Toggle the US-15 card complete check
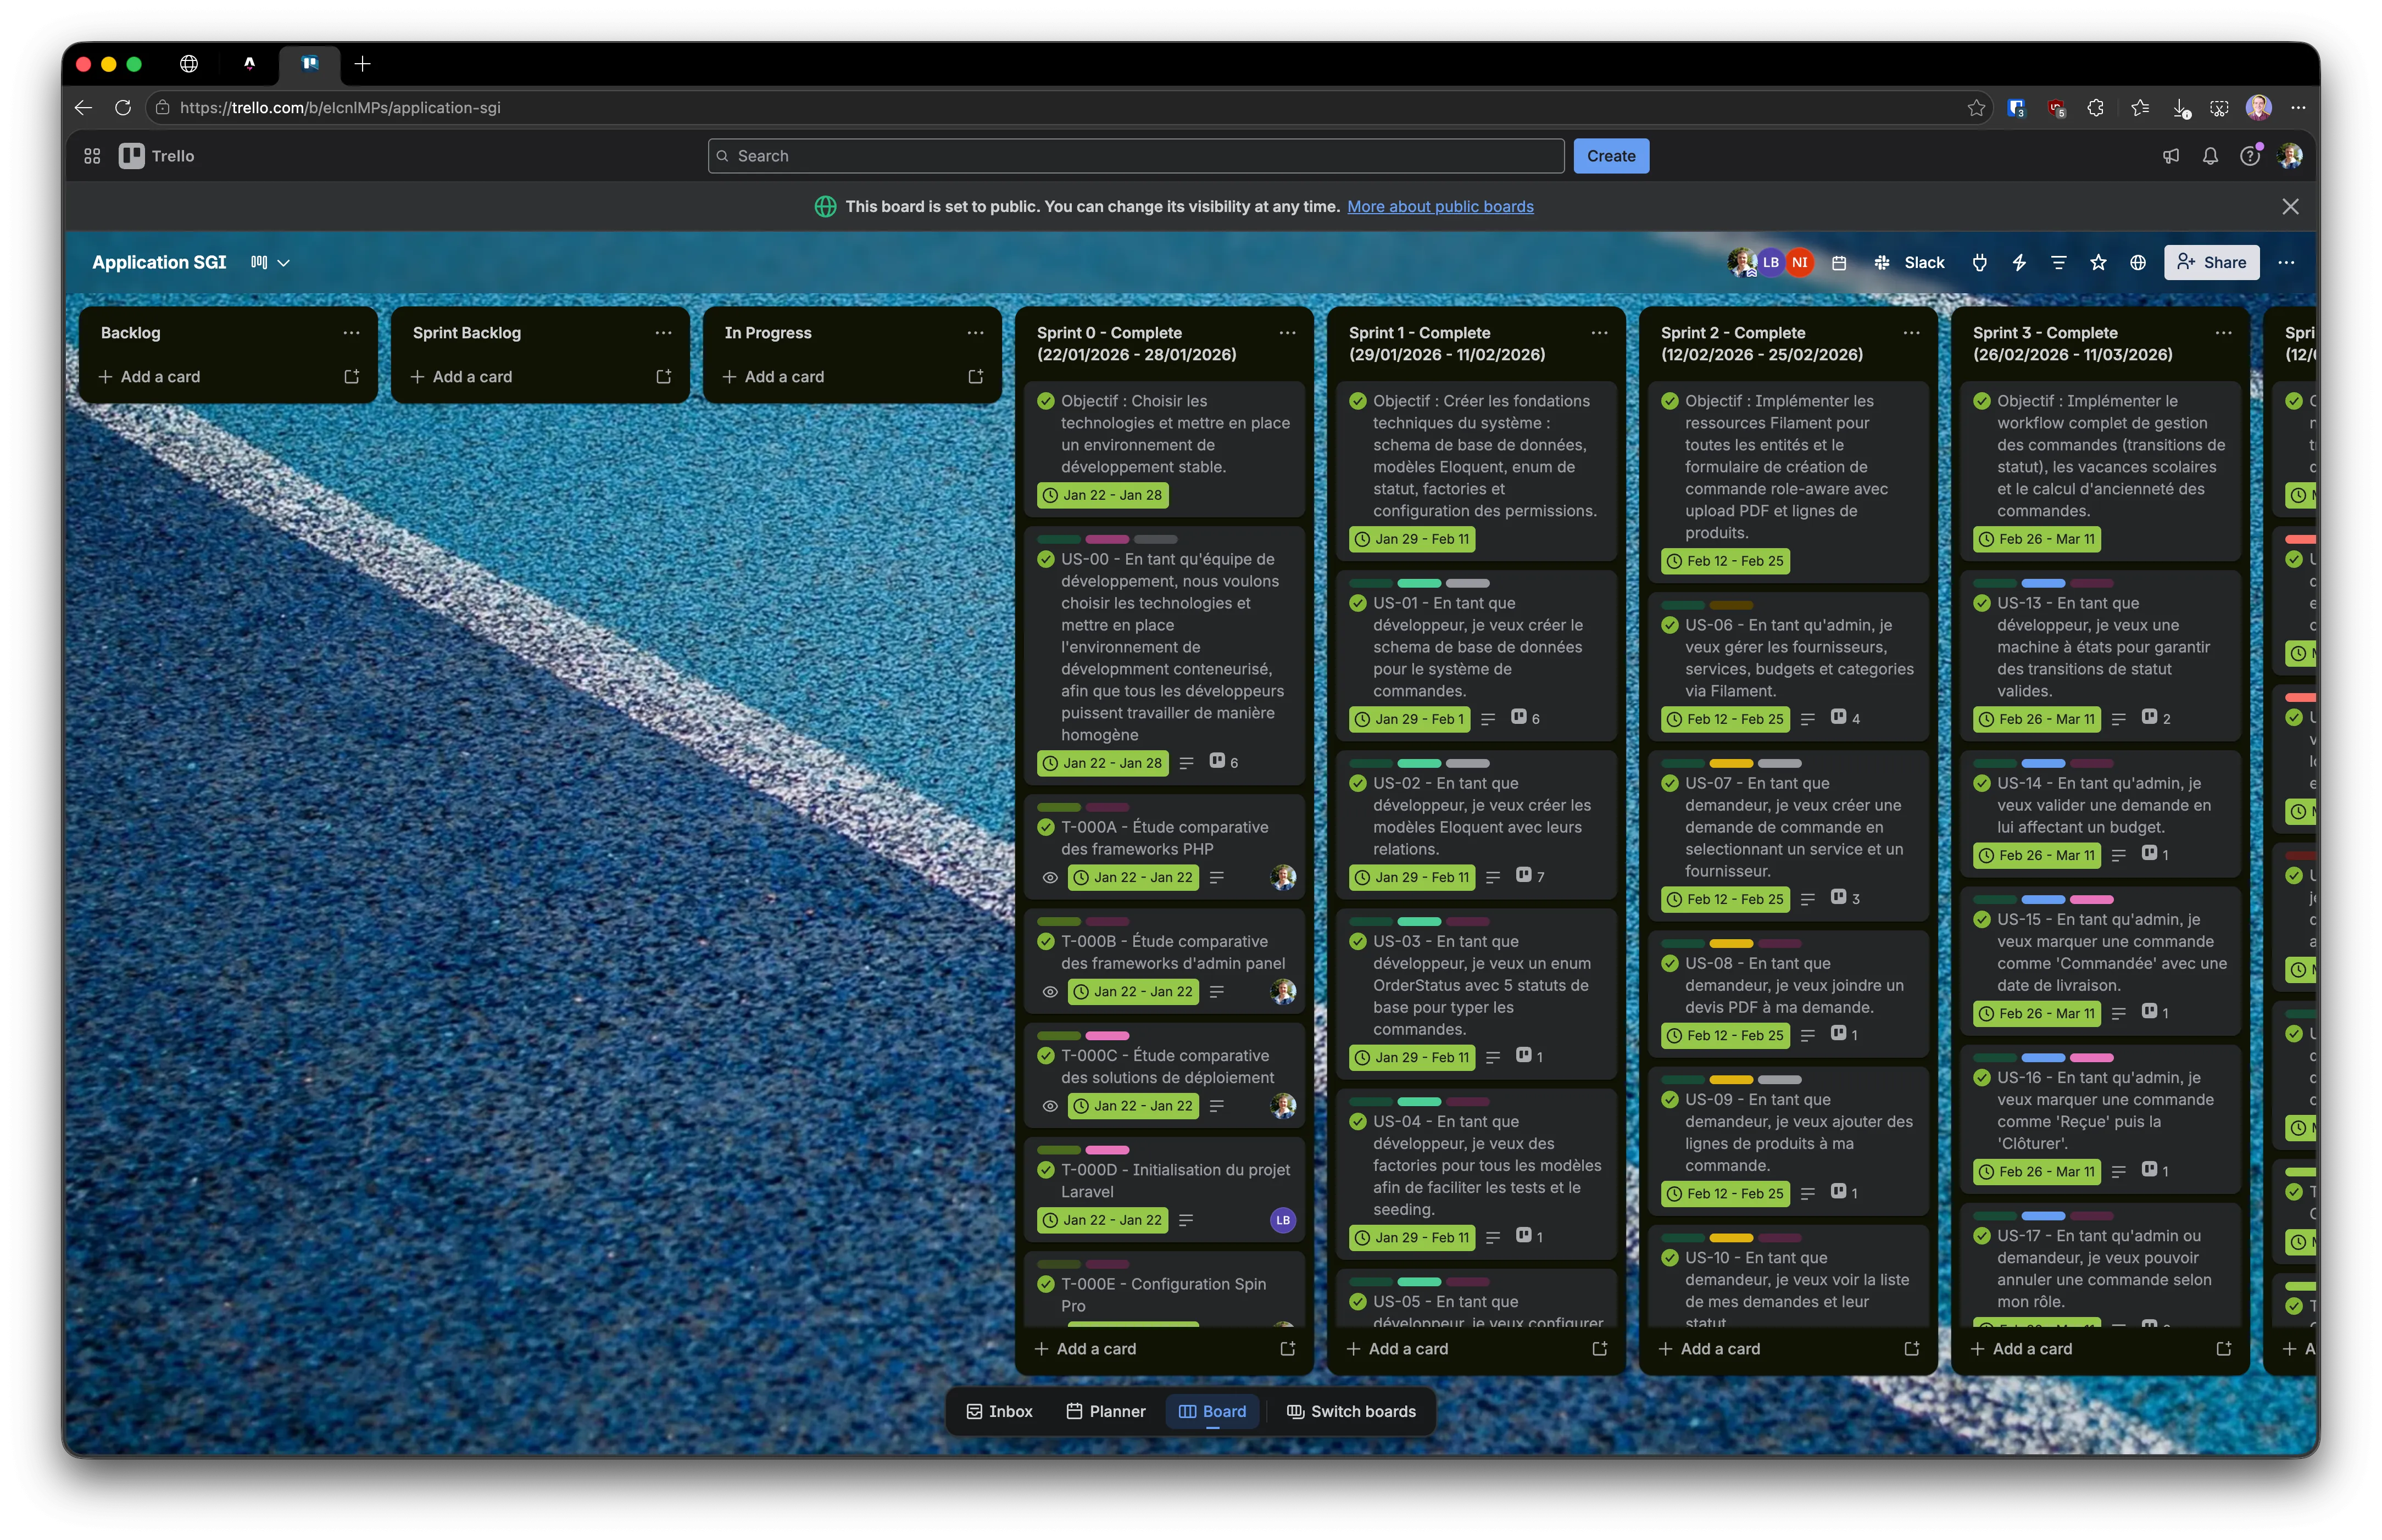 click(1982, 919)
